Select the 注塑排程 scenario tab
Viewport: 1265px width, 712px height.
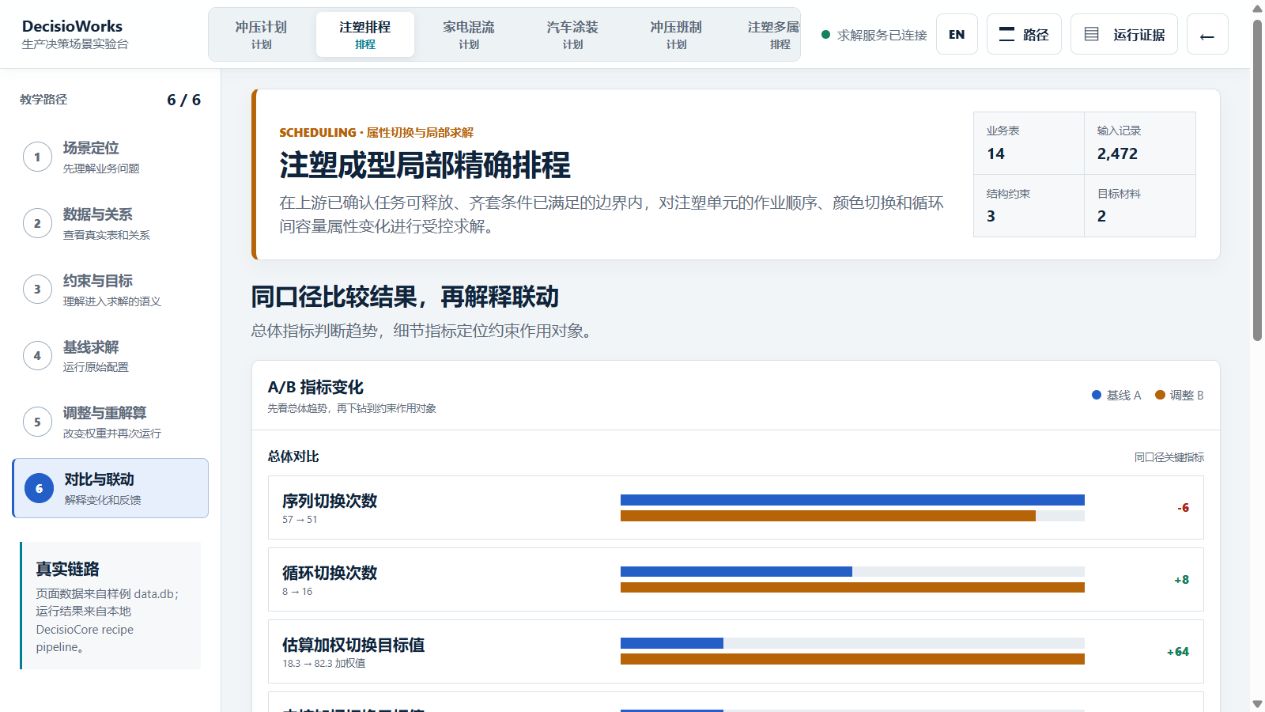coord(365,35)
